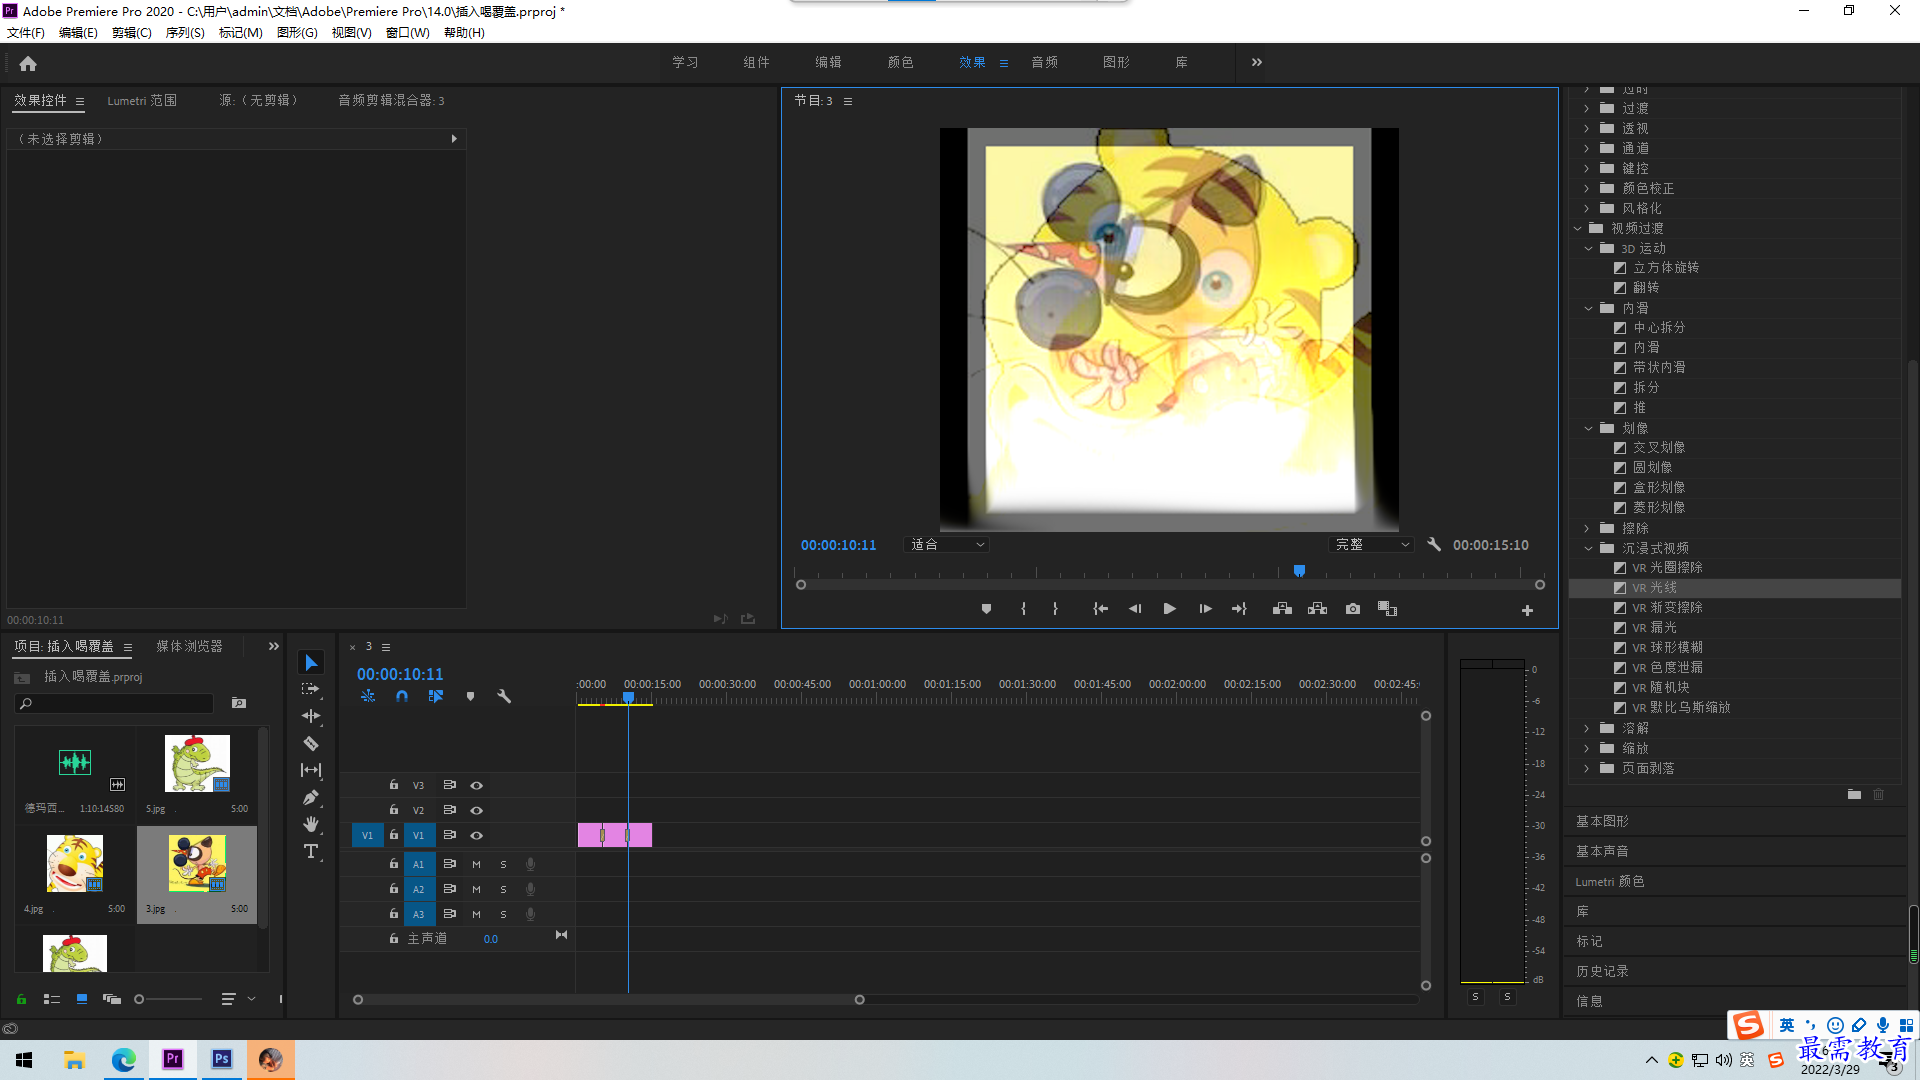Open the zoom level 适合 dropdown
Image resolution: width=1920 pixels, height=1080 pixels.
946,545
